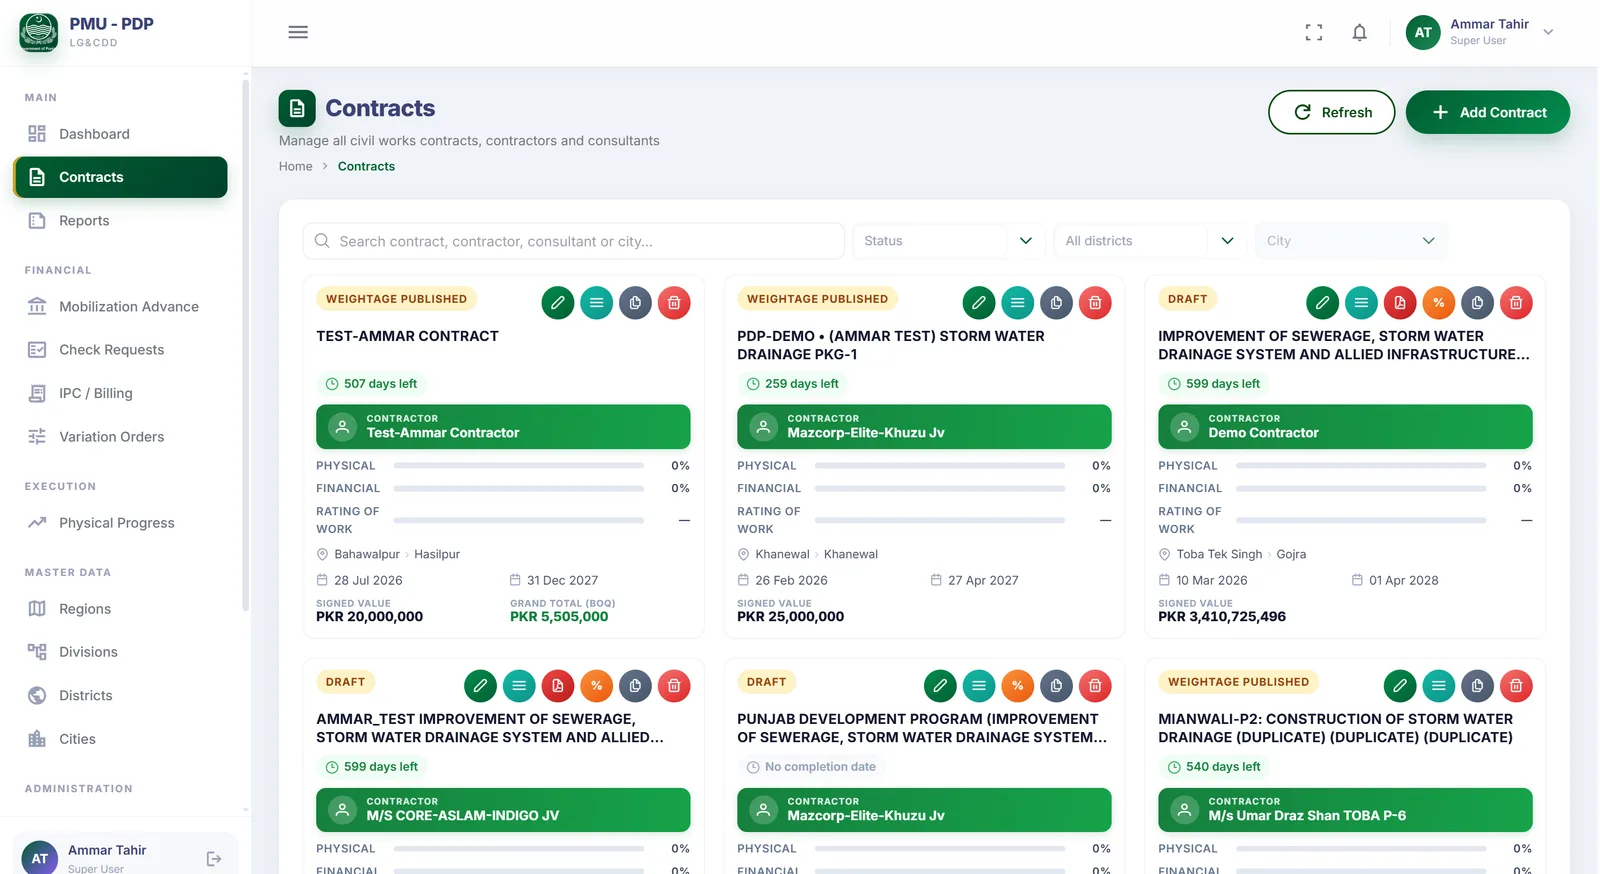The image size is (1600, 874).
Task: Open the City filter dropdown
Action: 1351,241
